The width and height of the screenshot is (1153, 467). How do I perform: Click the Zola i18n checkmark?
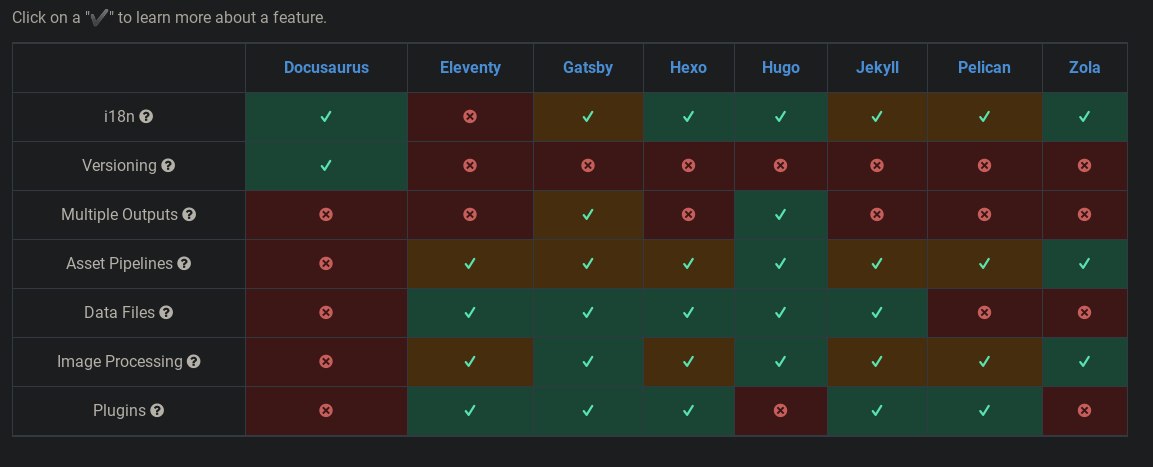click(x=1085, y=116)
